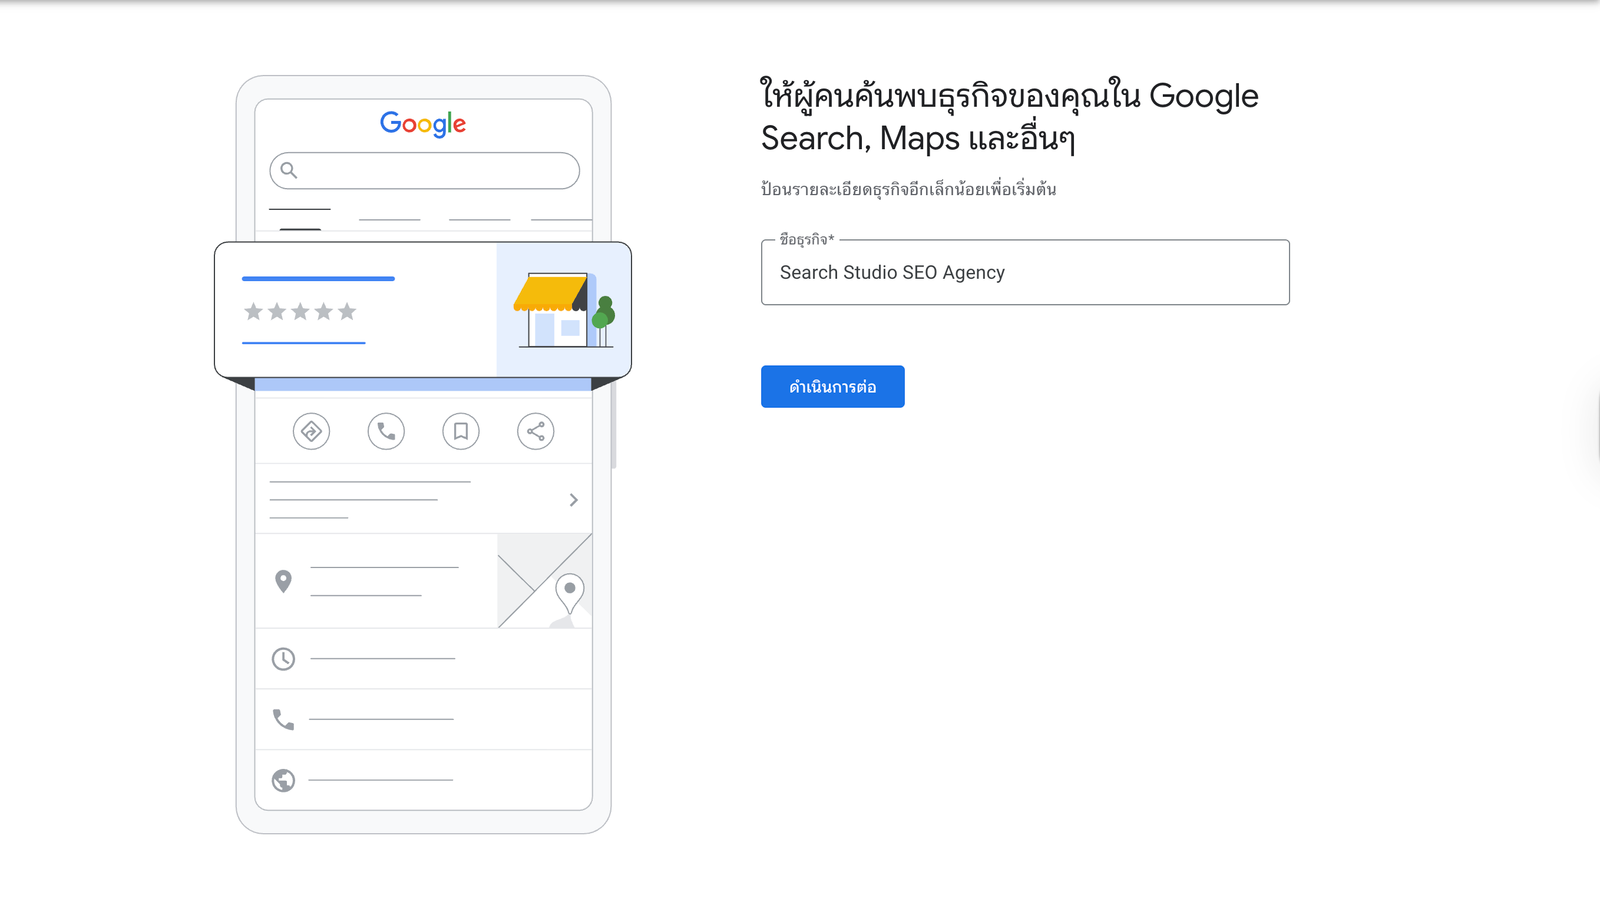The height and width of the screenshot is (904, 1600).
Task: Click the page heading about Google Search, Maps
Action: pyautogui.click(x=1009, y=117)
